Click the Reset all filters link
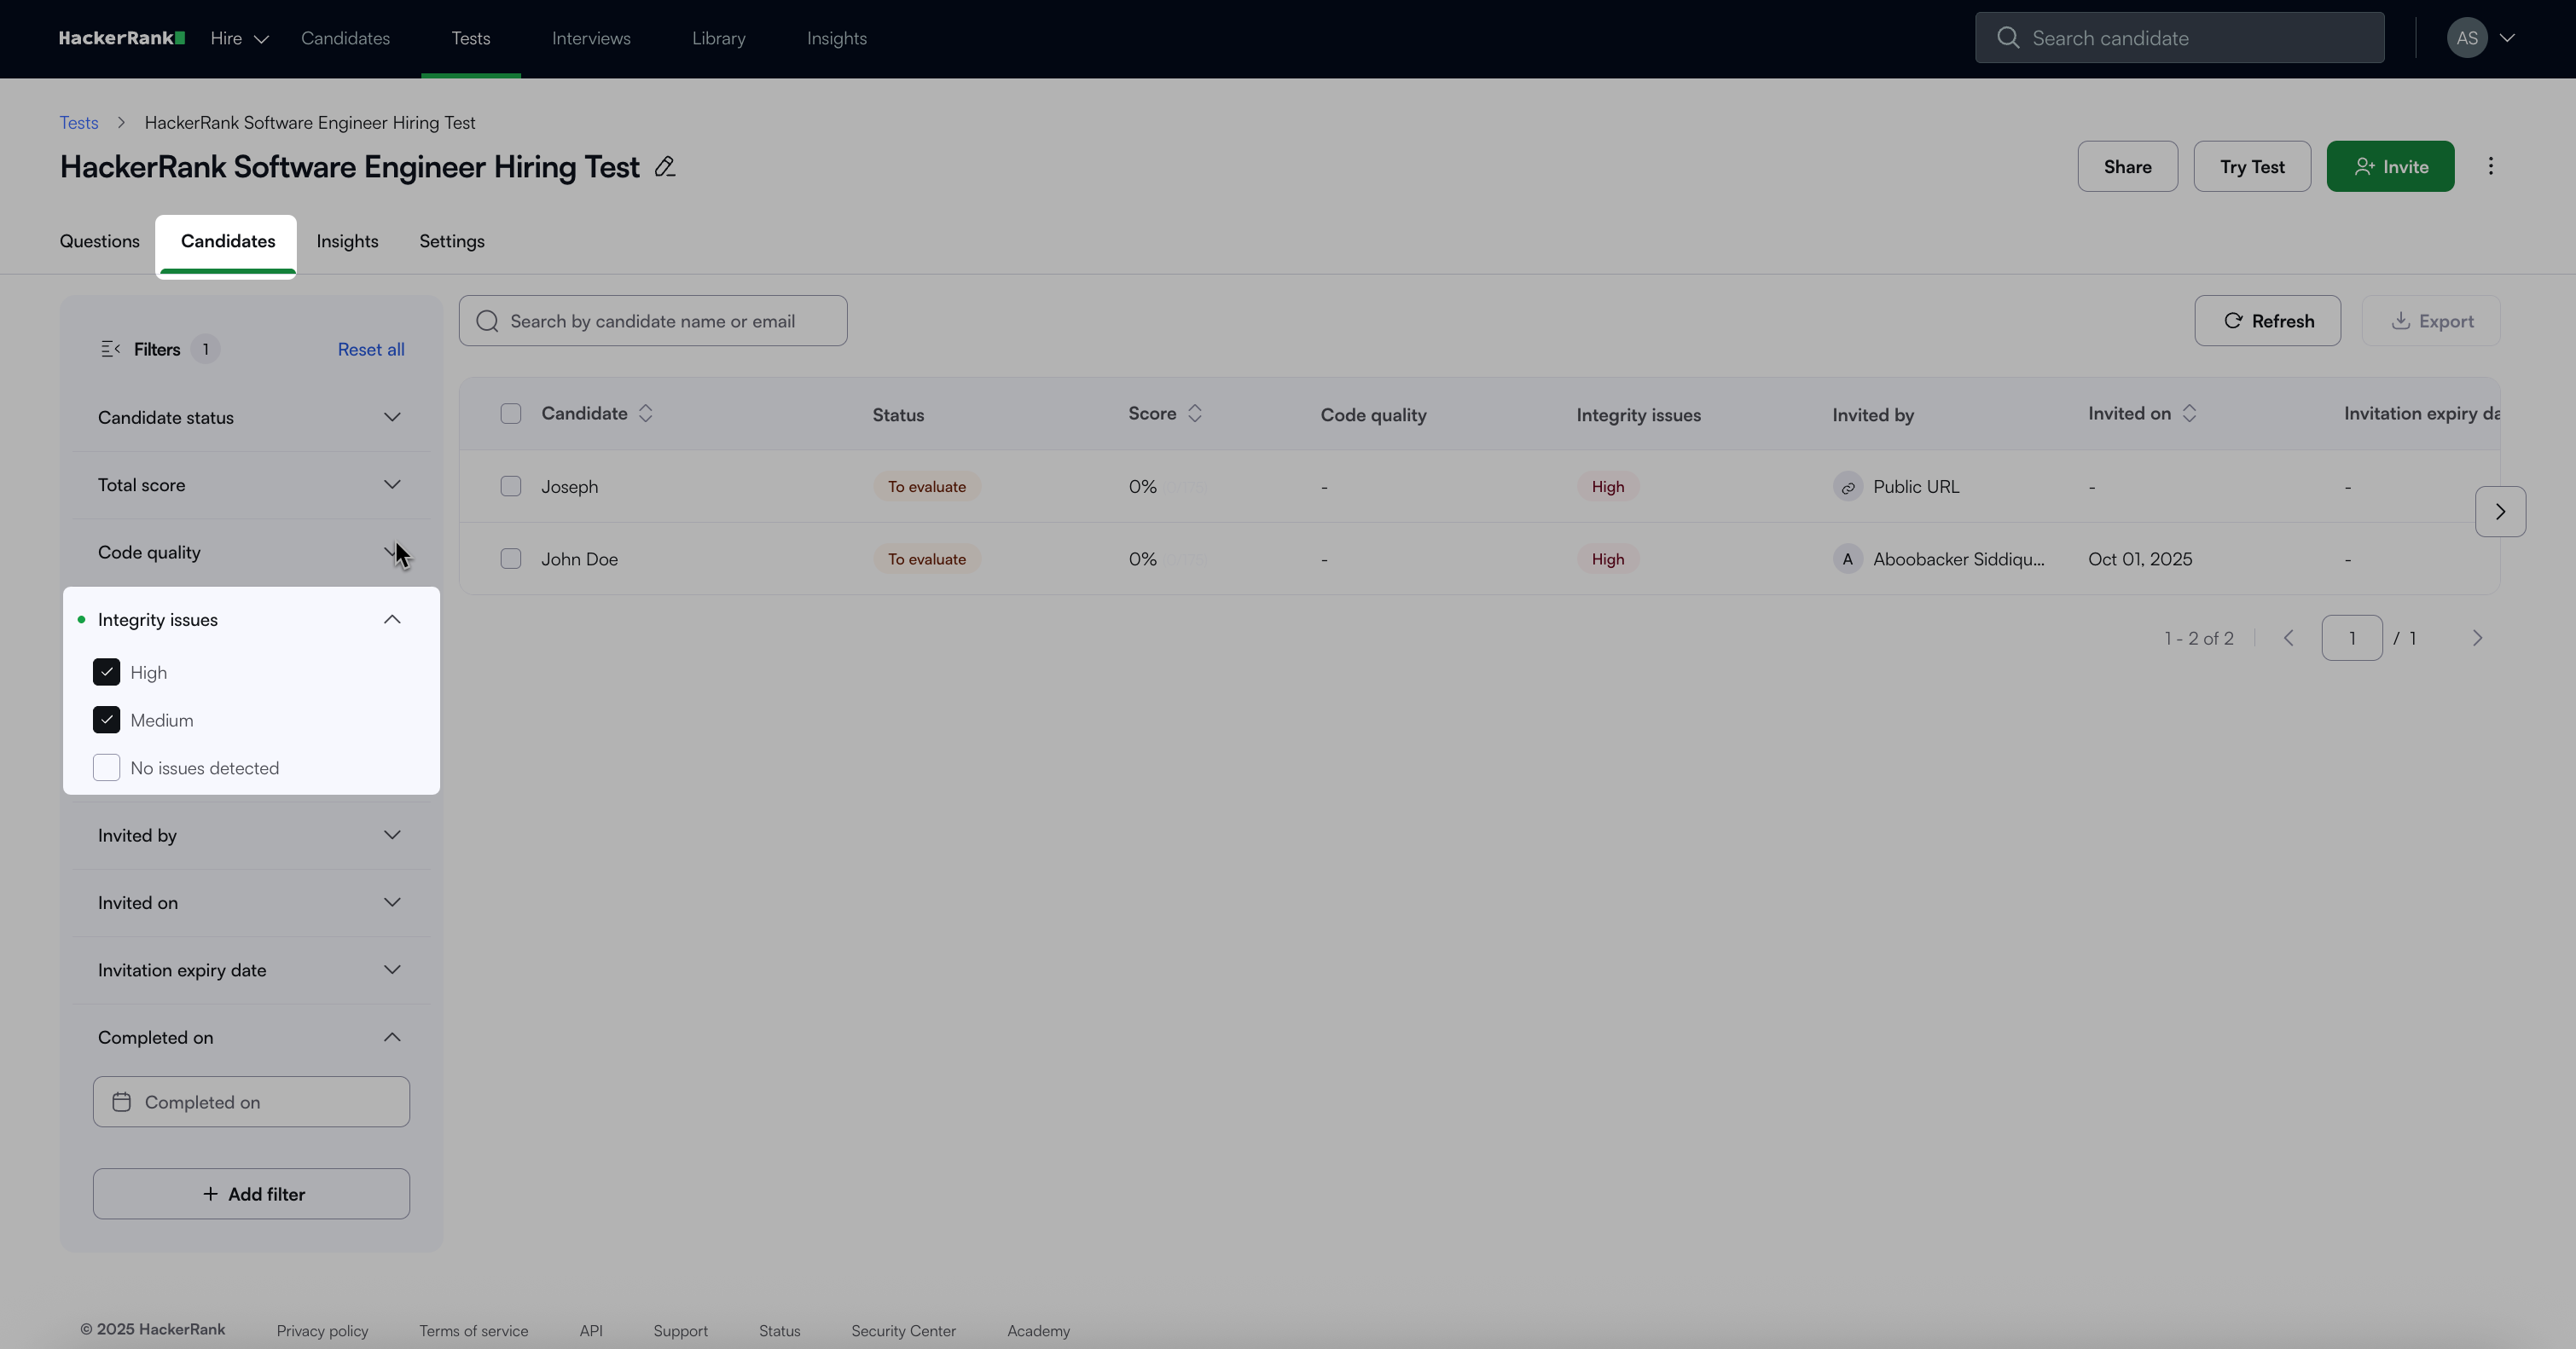The width and height of the screenshot is (2576, 1349). point(371,349)
